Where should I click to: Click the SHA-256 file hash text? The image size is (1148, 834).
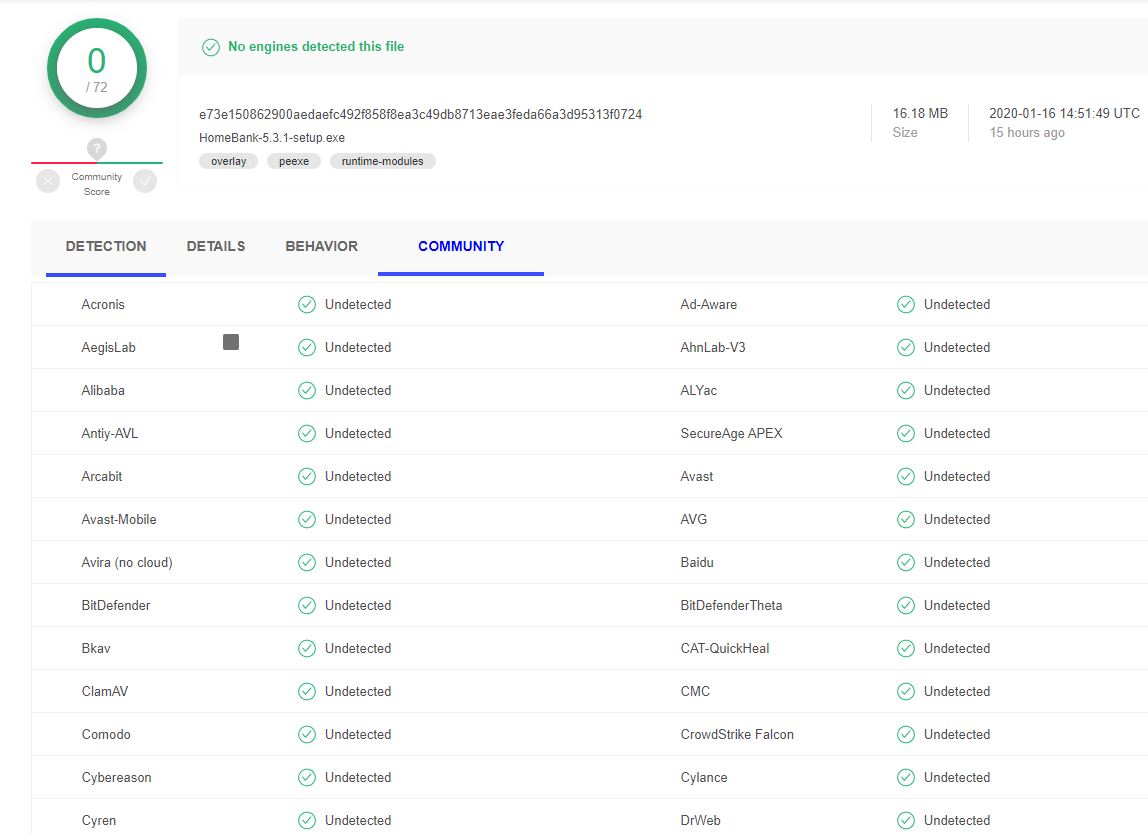click(420, 114)
